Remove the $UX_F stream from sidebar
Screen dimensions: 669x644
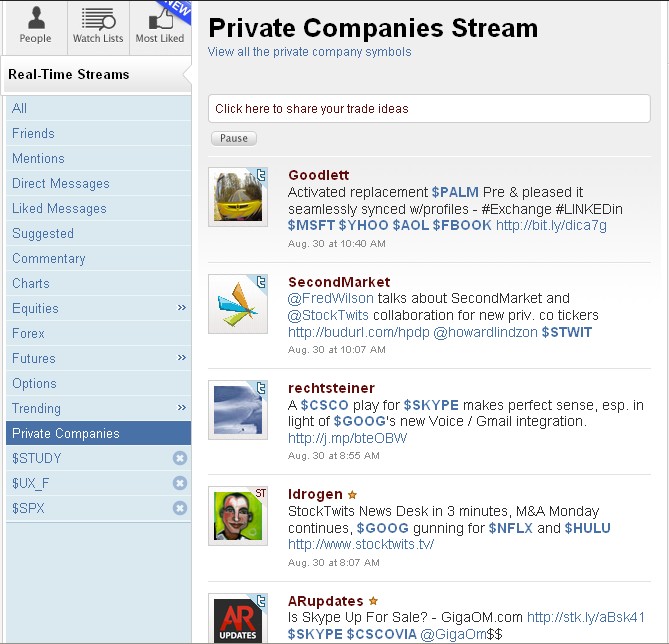point(180,483)
